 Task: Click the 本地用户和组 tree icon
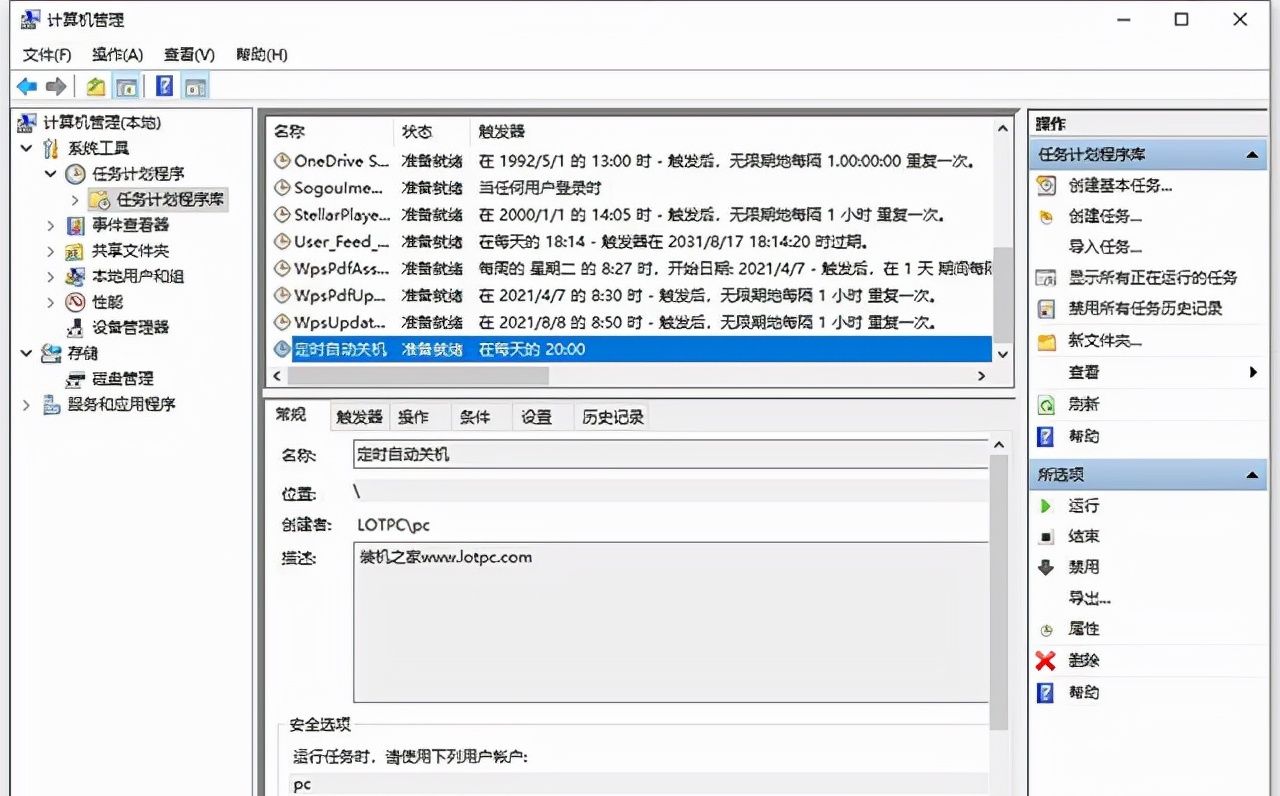pos(75,276)
